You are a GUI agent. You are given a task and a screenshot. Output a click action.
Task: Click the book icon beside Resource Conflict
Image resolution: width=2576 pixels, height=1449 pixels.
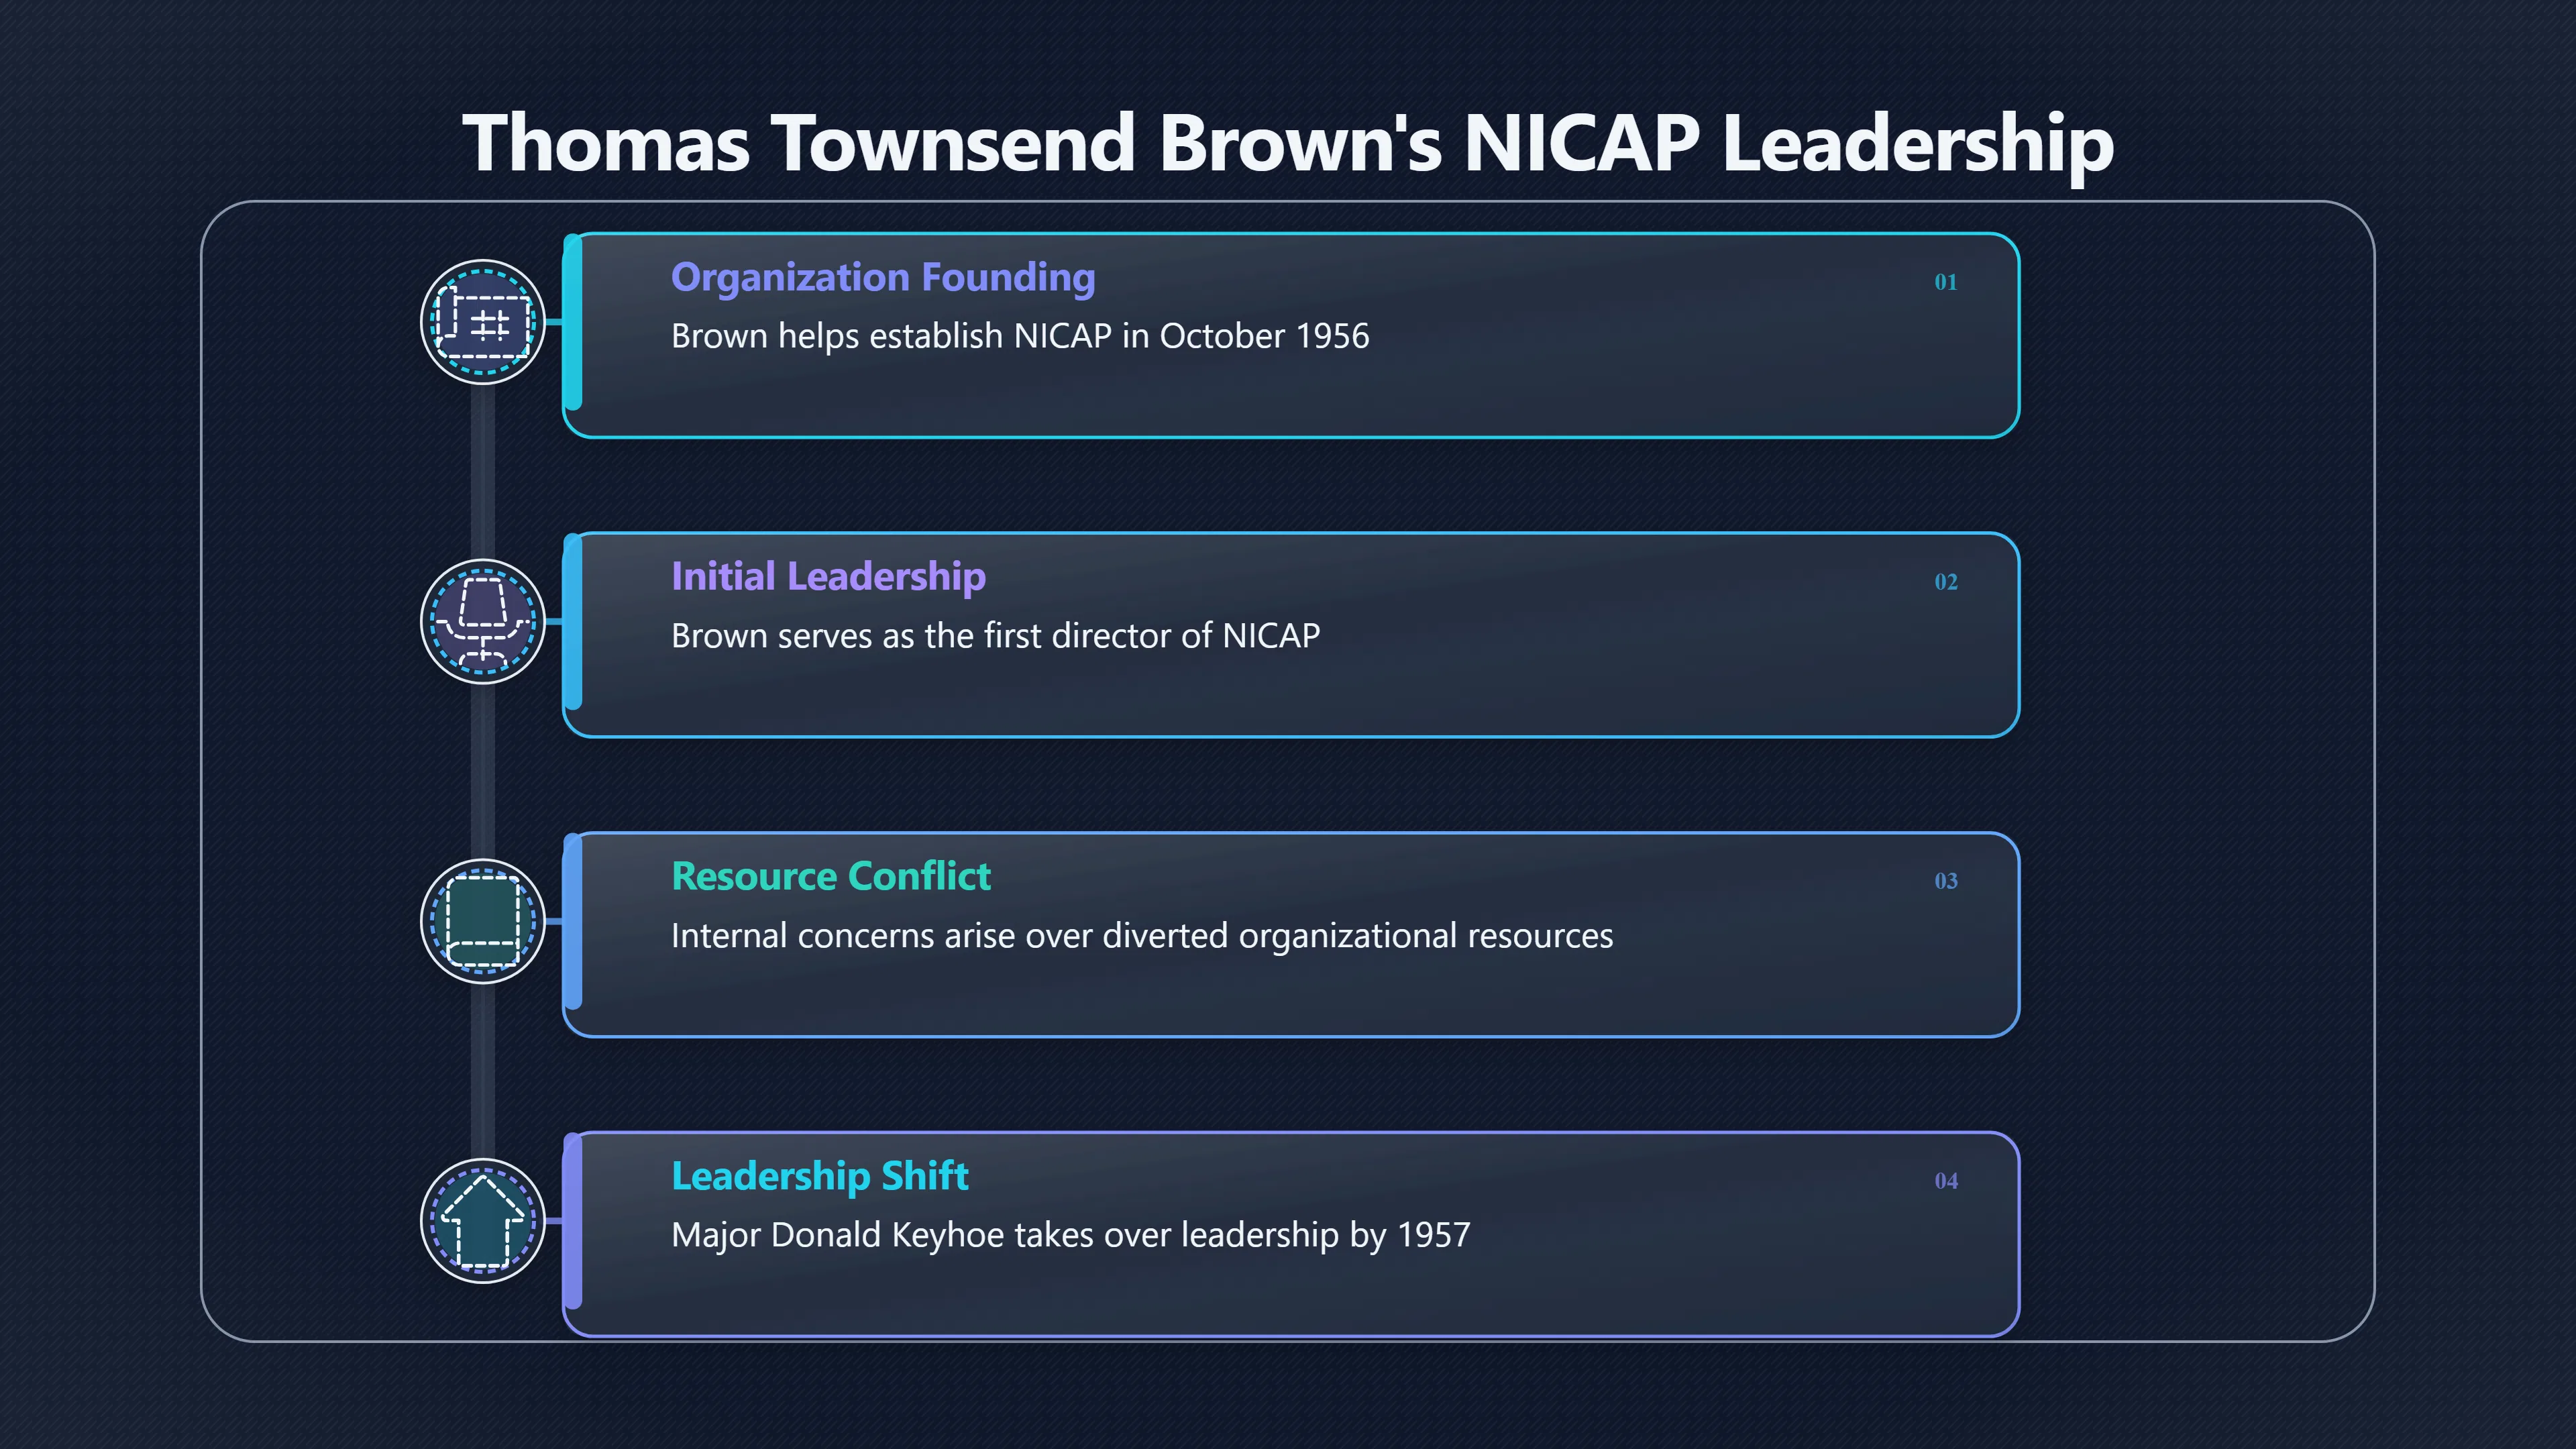pyautogui.click(x=483, y=921)
